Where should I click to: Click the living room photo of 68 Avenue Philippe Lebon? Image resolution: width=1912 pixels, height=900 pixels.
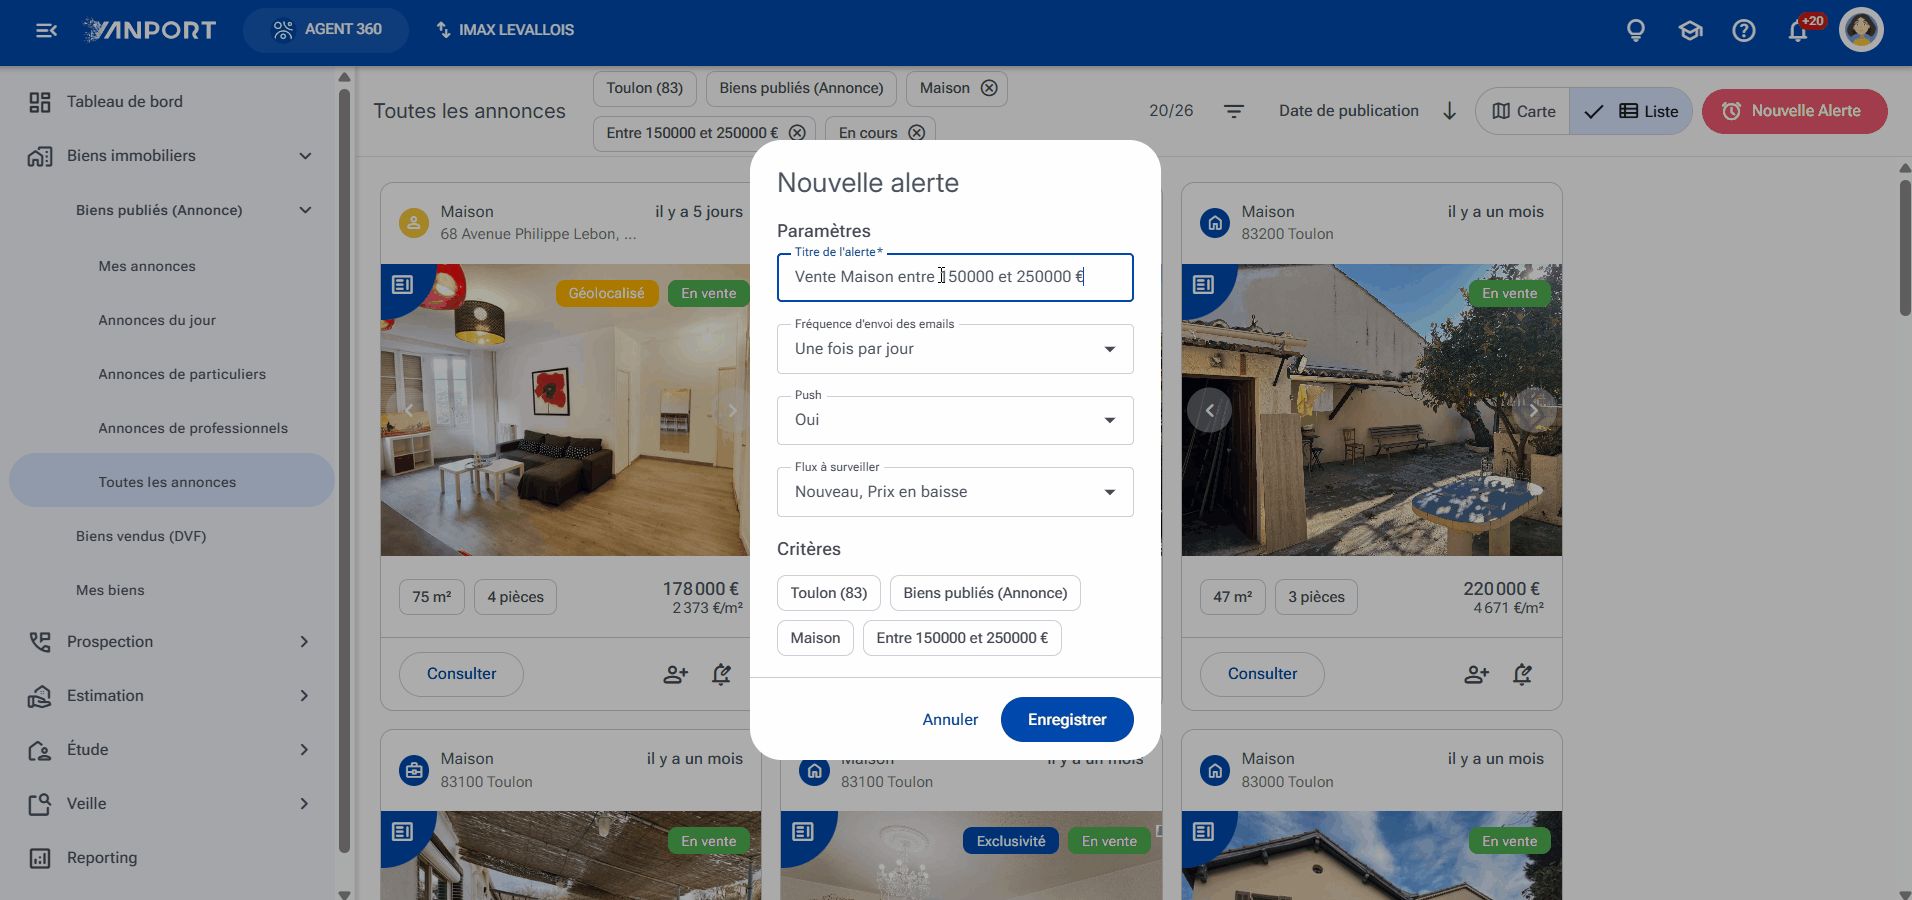pos(565,410)
